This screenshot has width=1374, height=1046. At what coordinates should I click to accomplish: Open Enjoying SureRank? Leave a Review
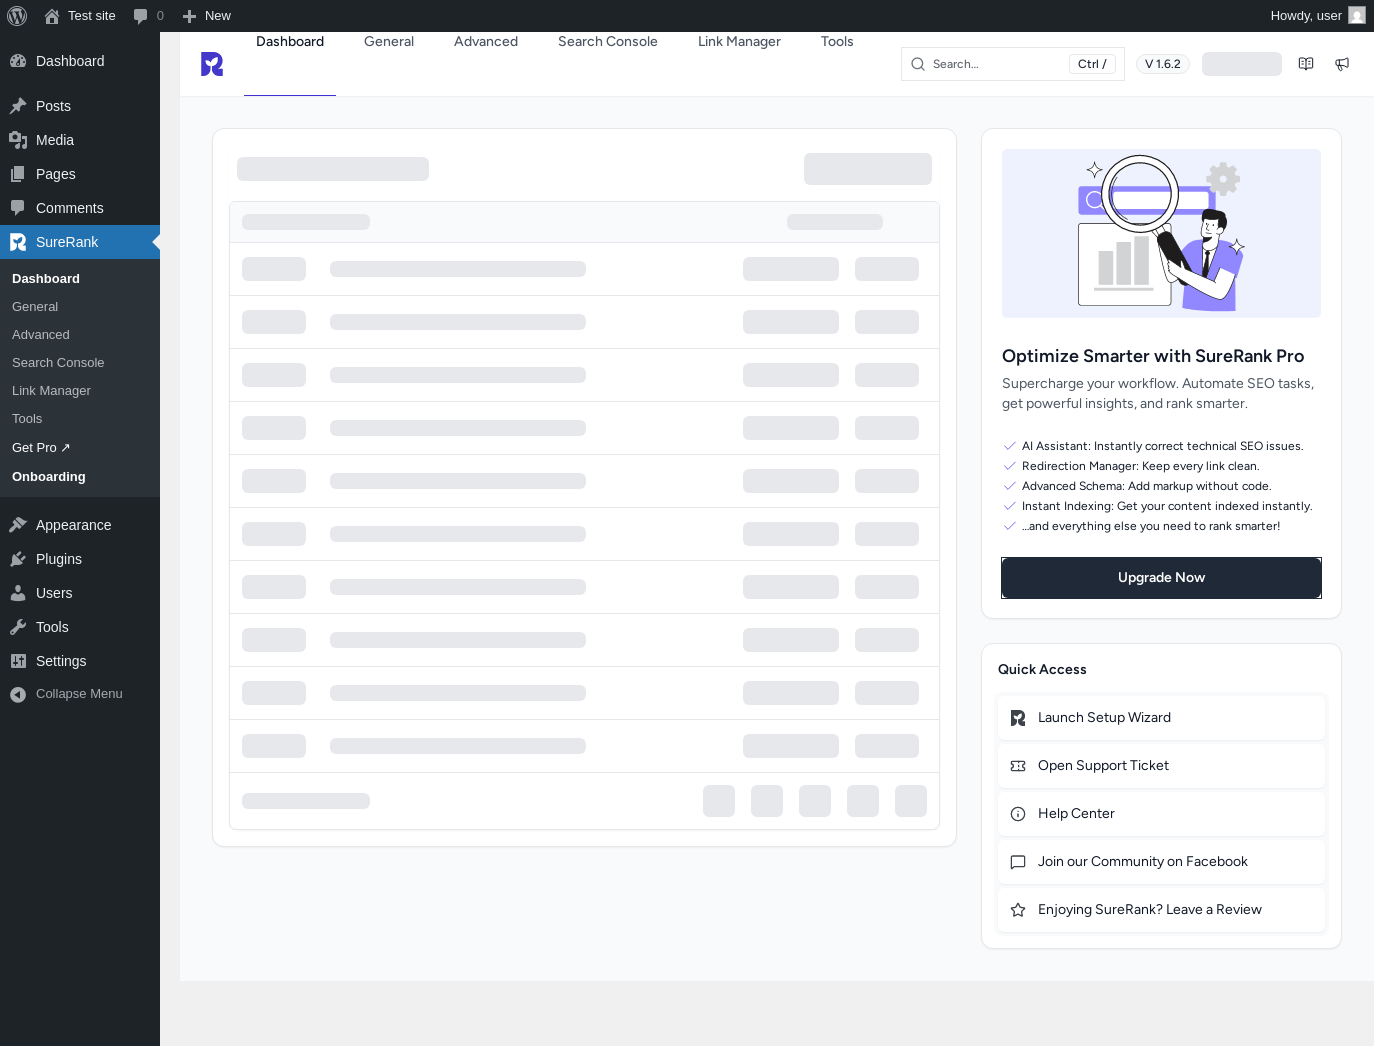pos(1161,910)
